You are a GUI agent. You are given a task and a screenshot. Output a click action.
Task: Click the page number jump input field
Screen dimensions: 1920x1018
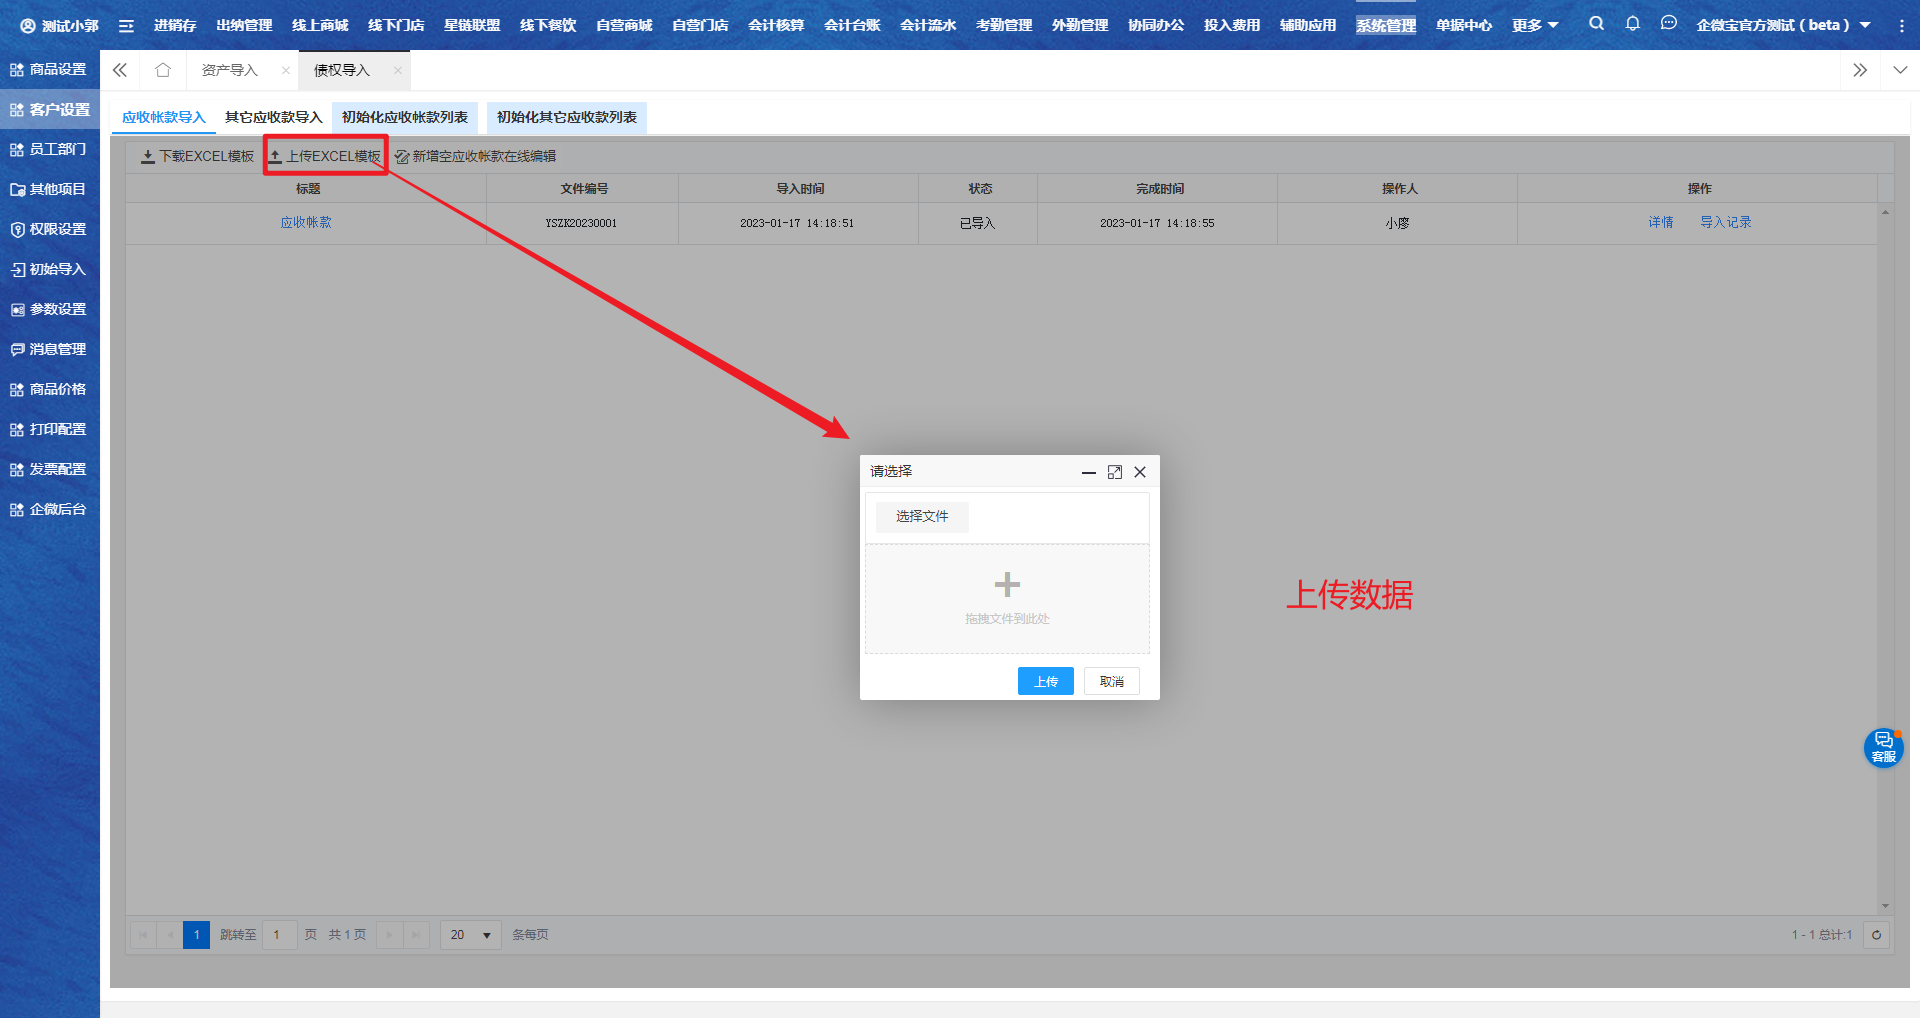pyautogui.click(x=279, y=935)
